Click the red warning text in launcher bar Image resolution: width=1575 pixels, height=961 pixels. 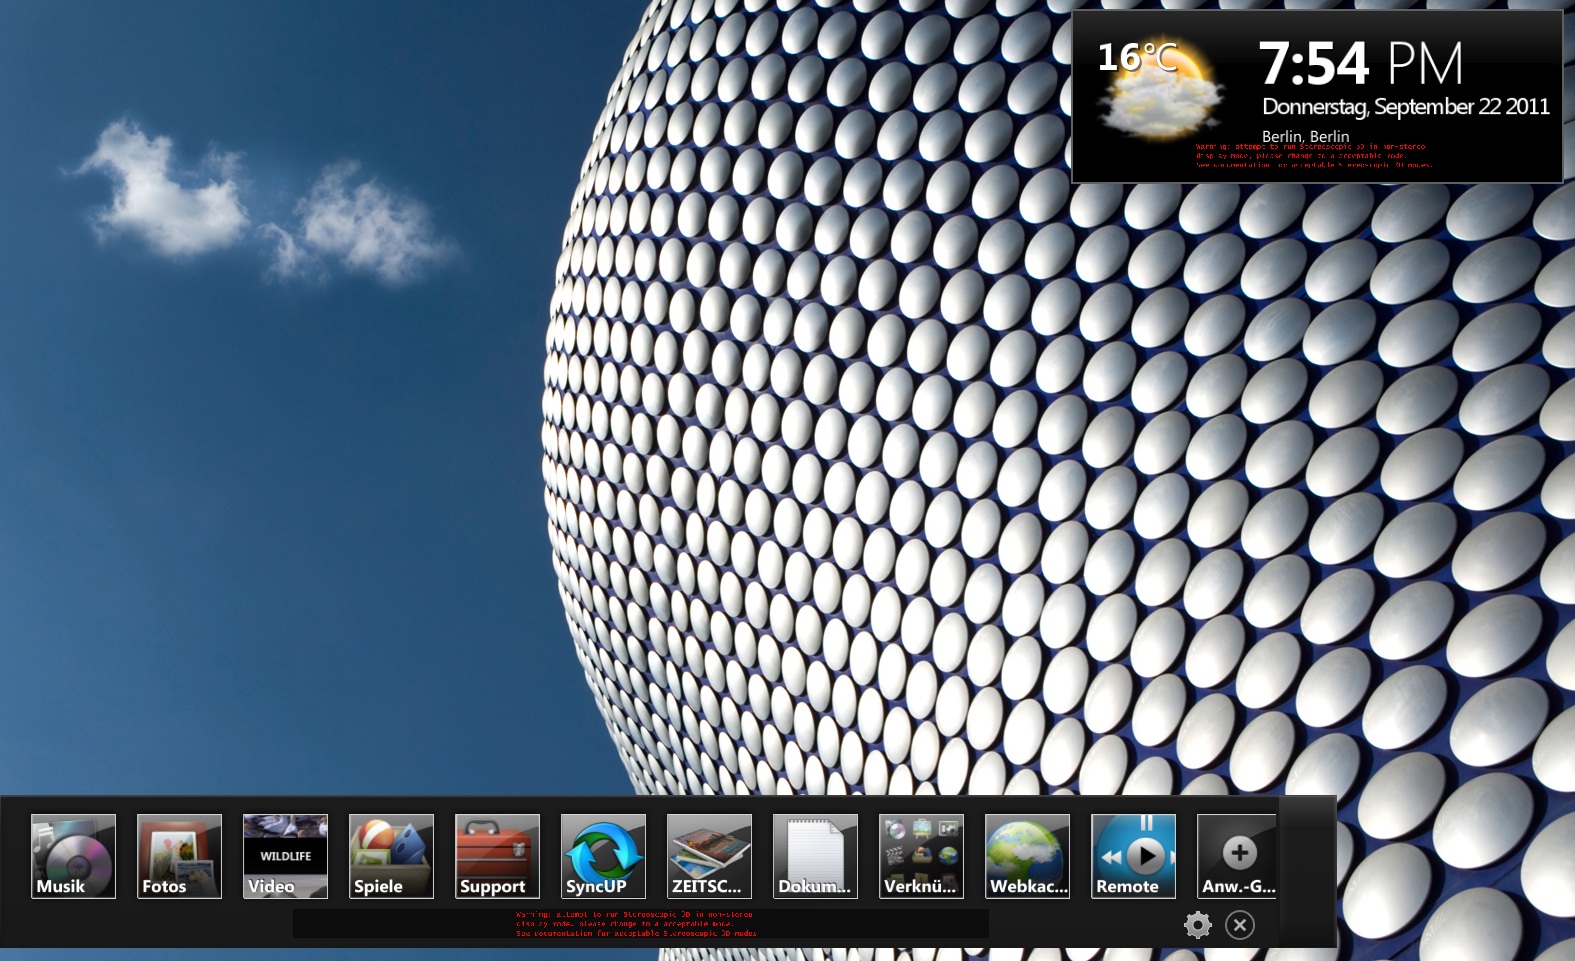click(x=636, y=924)
